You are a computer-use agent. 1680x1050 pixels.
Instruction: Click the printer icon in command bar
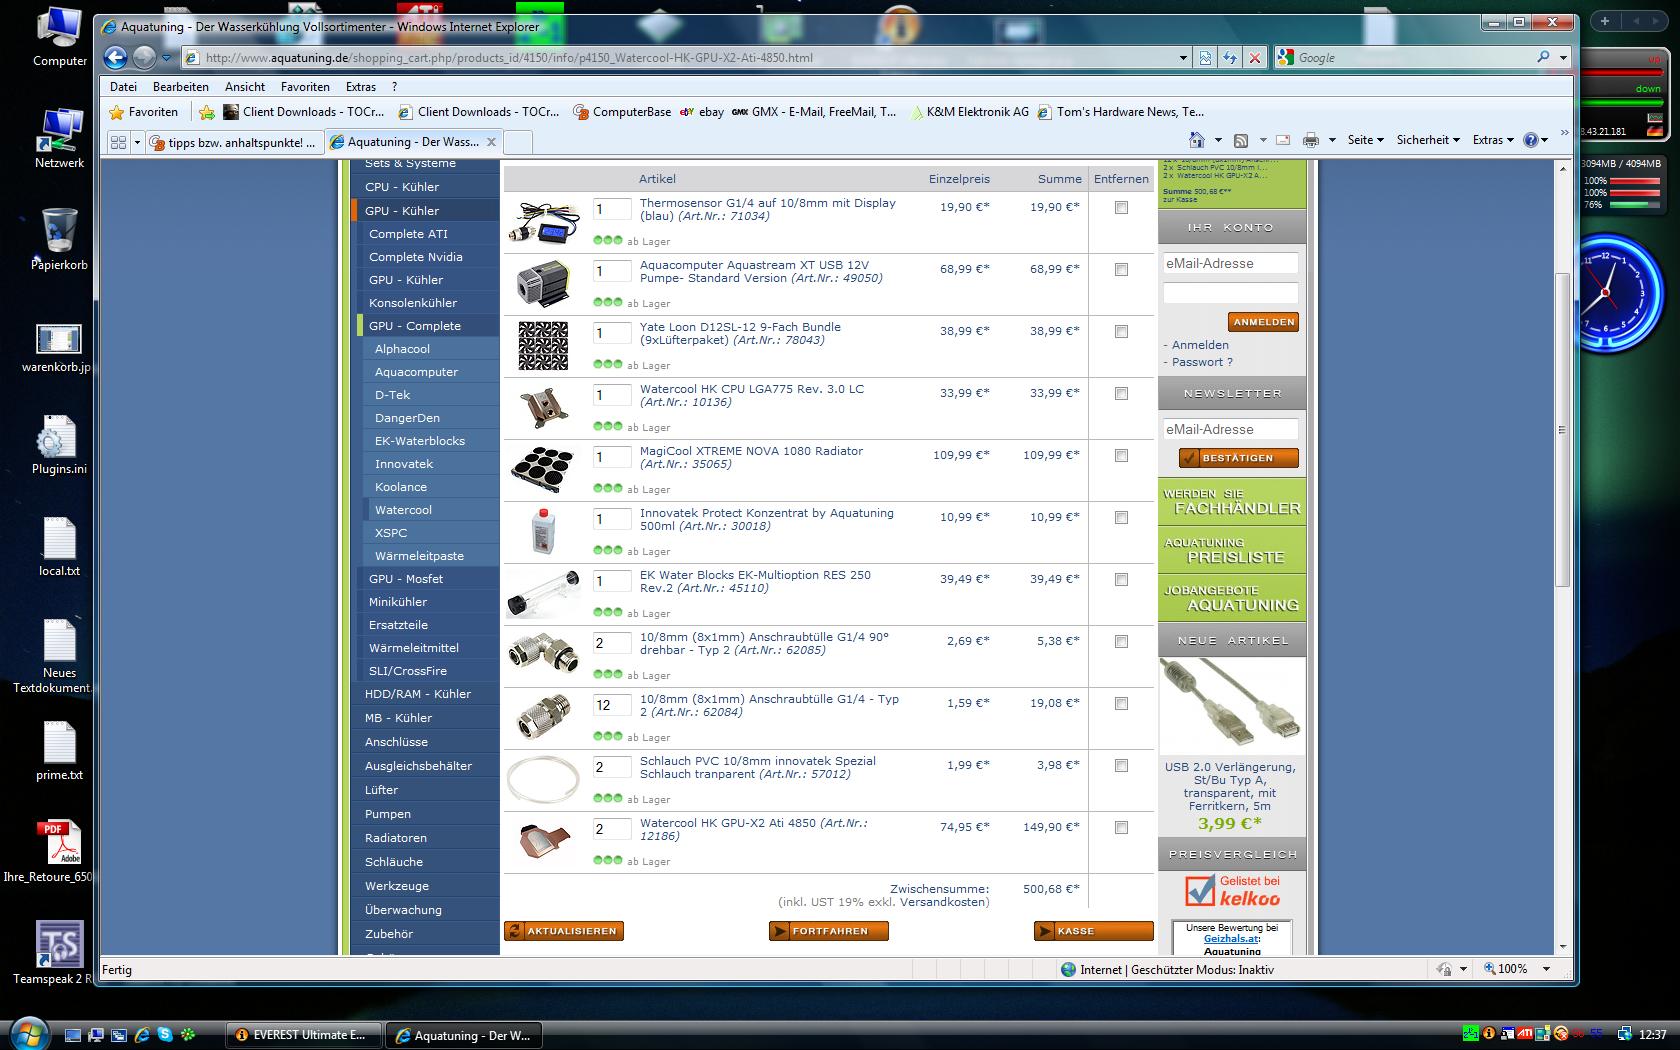coord(1310,140)
